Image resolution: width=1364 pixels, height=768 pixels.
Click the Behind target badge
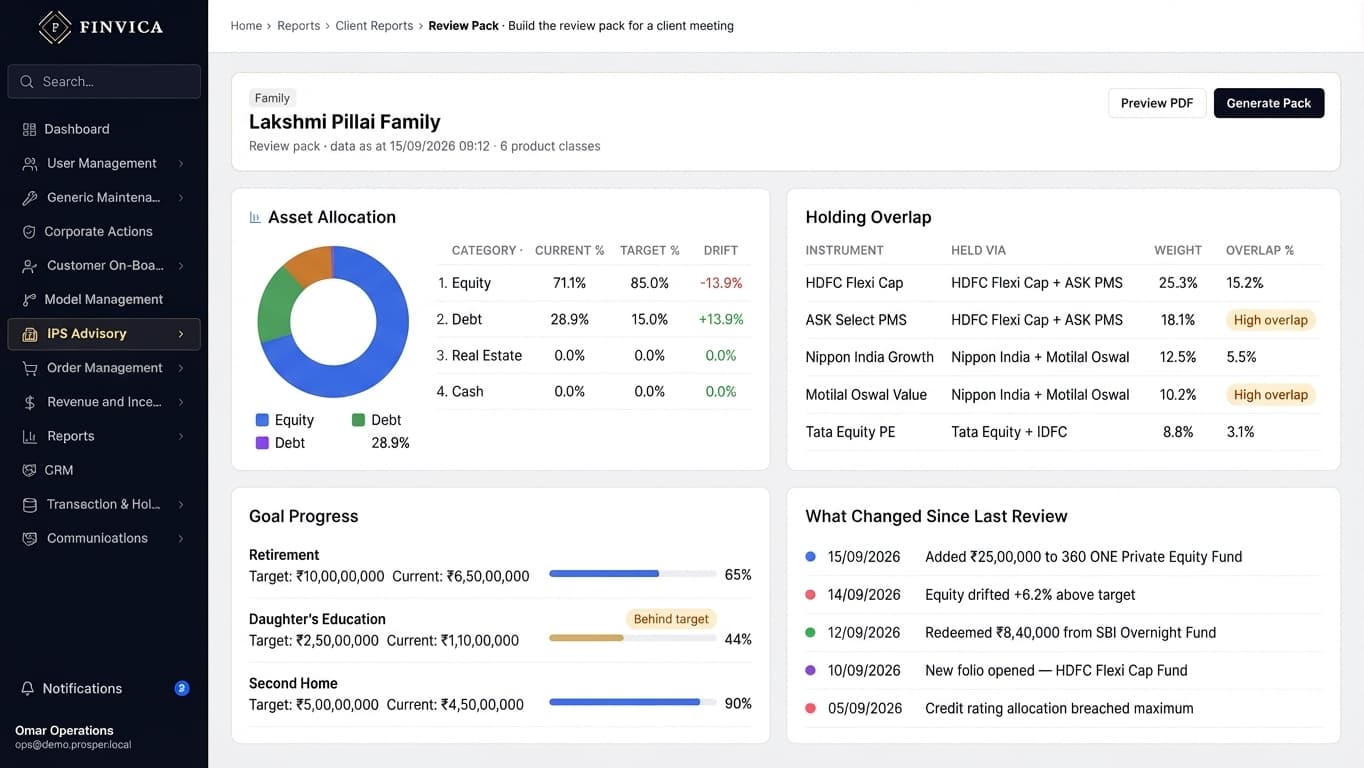click(671, 619)
